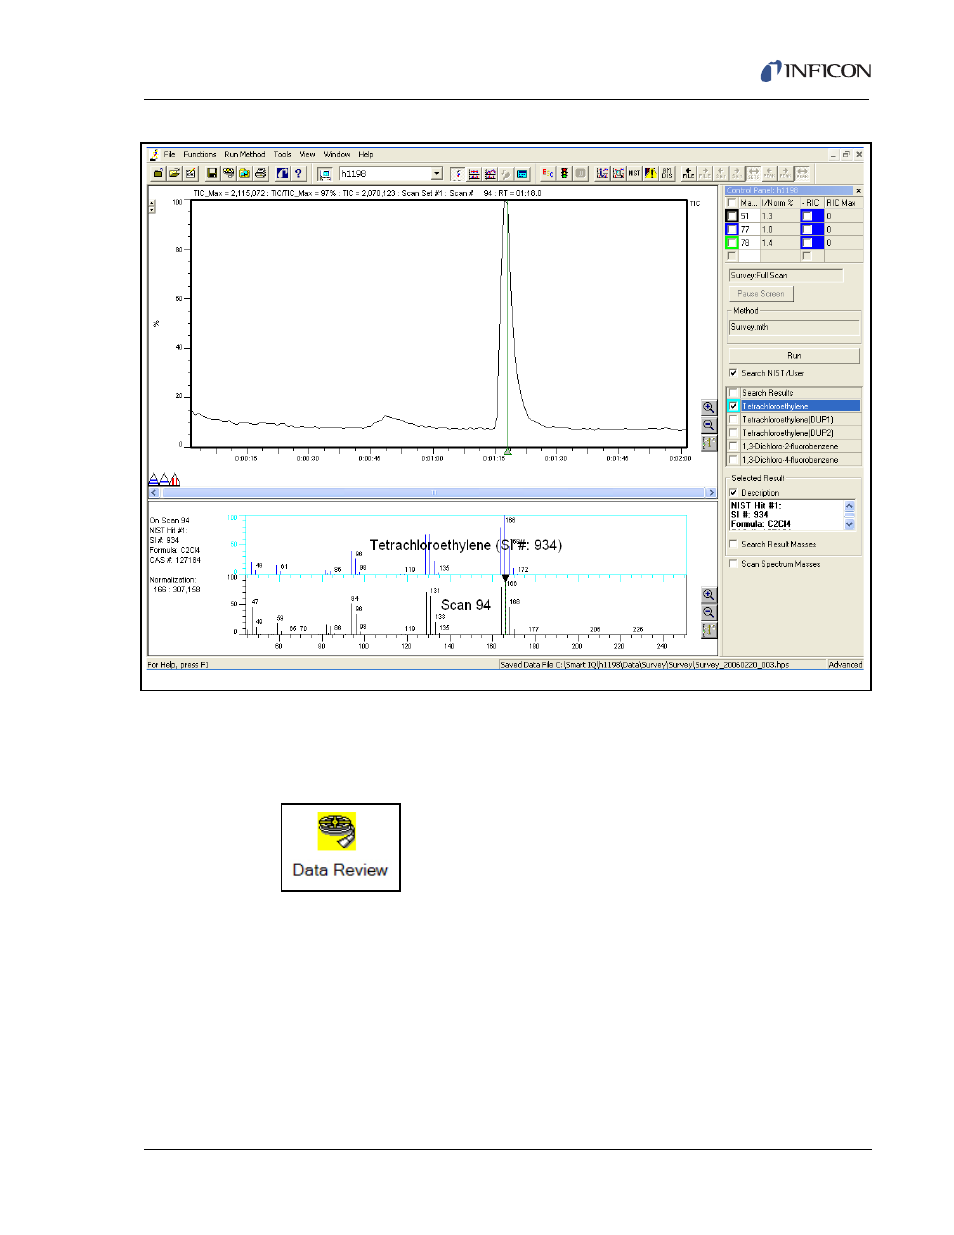954x1235 pixels.
Task: Click the R/C toolbar icon
Action: click(548, 174)
